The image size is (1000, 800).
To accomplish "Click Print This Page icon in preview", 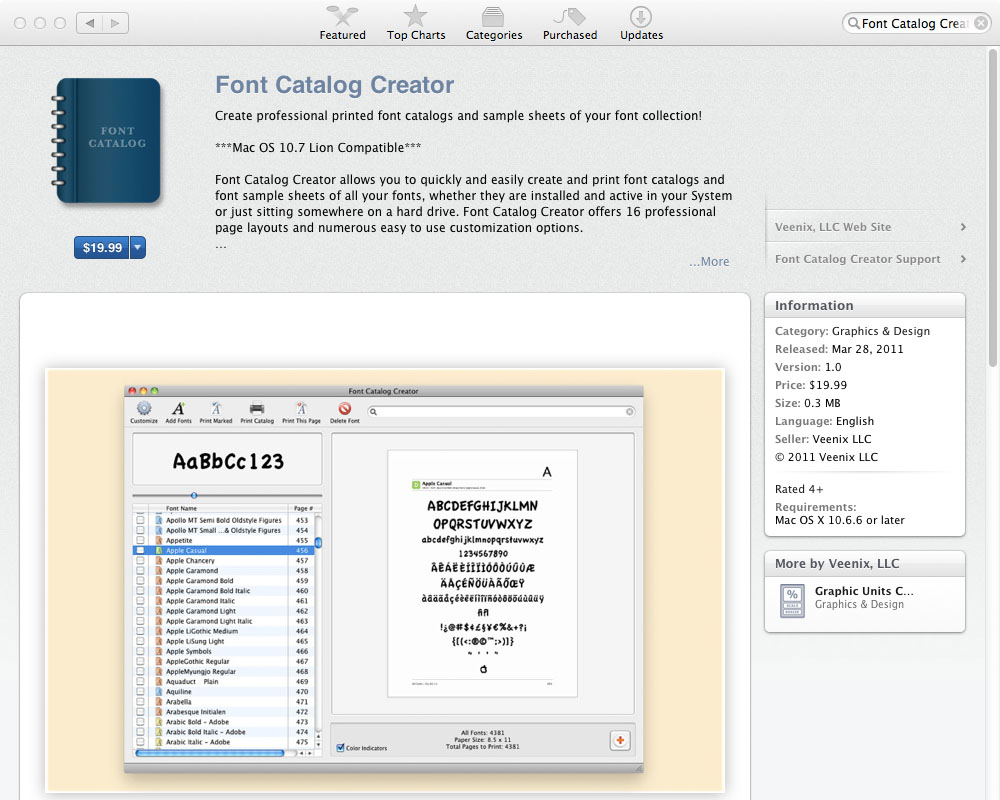I will (x=301, y=411).
